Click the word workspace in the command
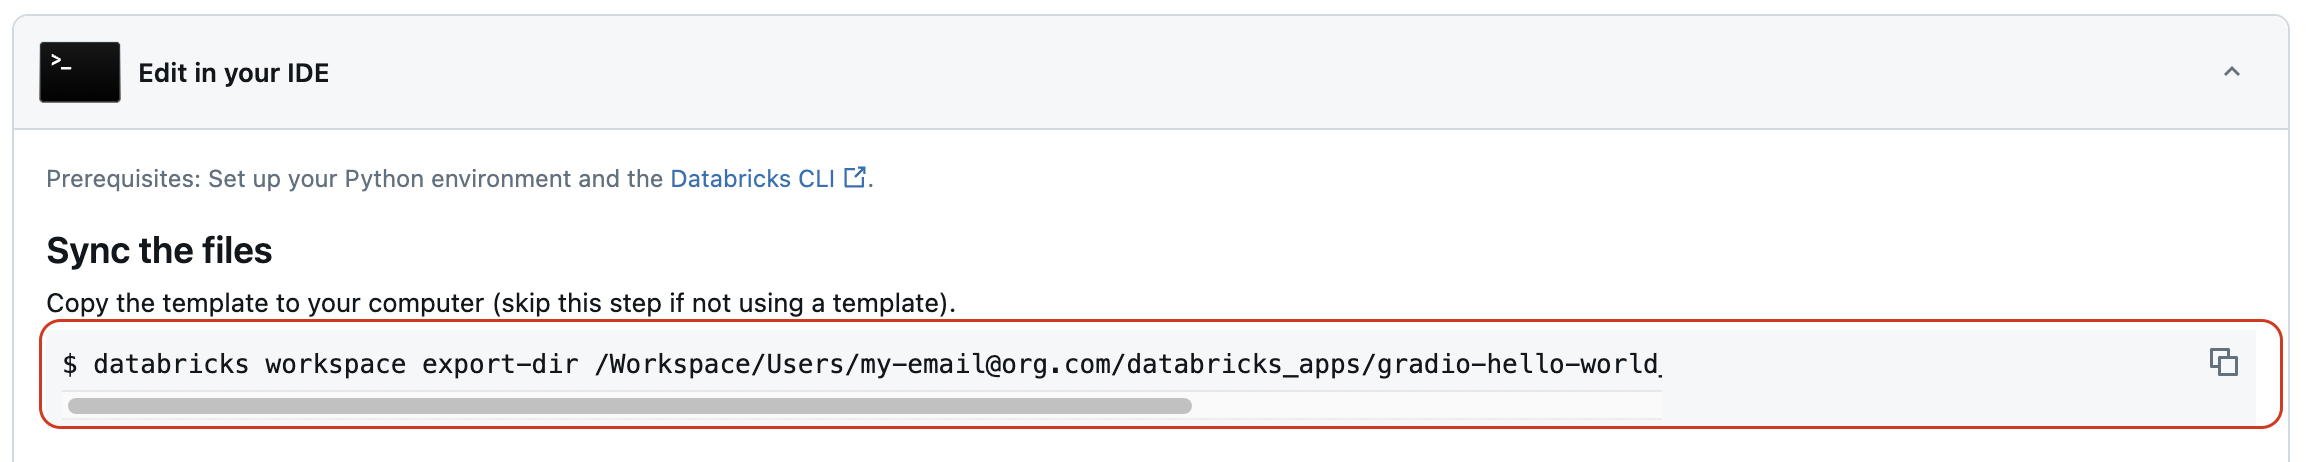This screenshot has height=462, width=2322. 335,364
